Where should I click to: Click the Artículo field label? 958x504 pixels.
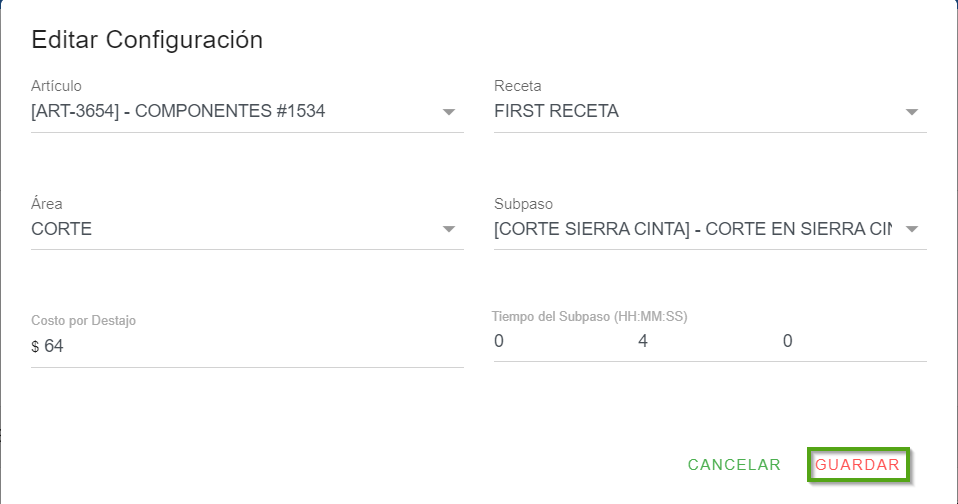tap(56, 86)
